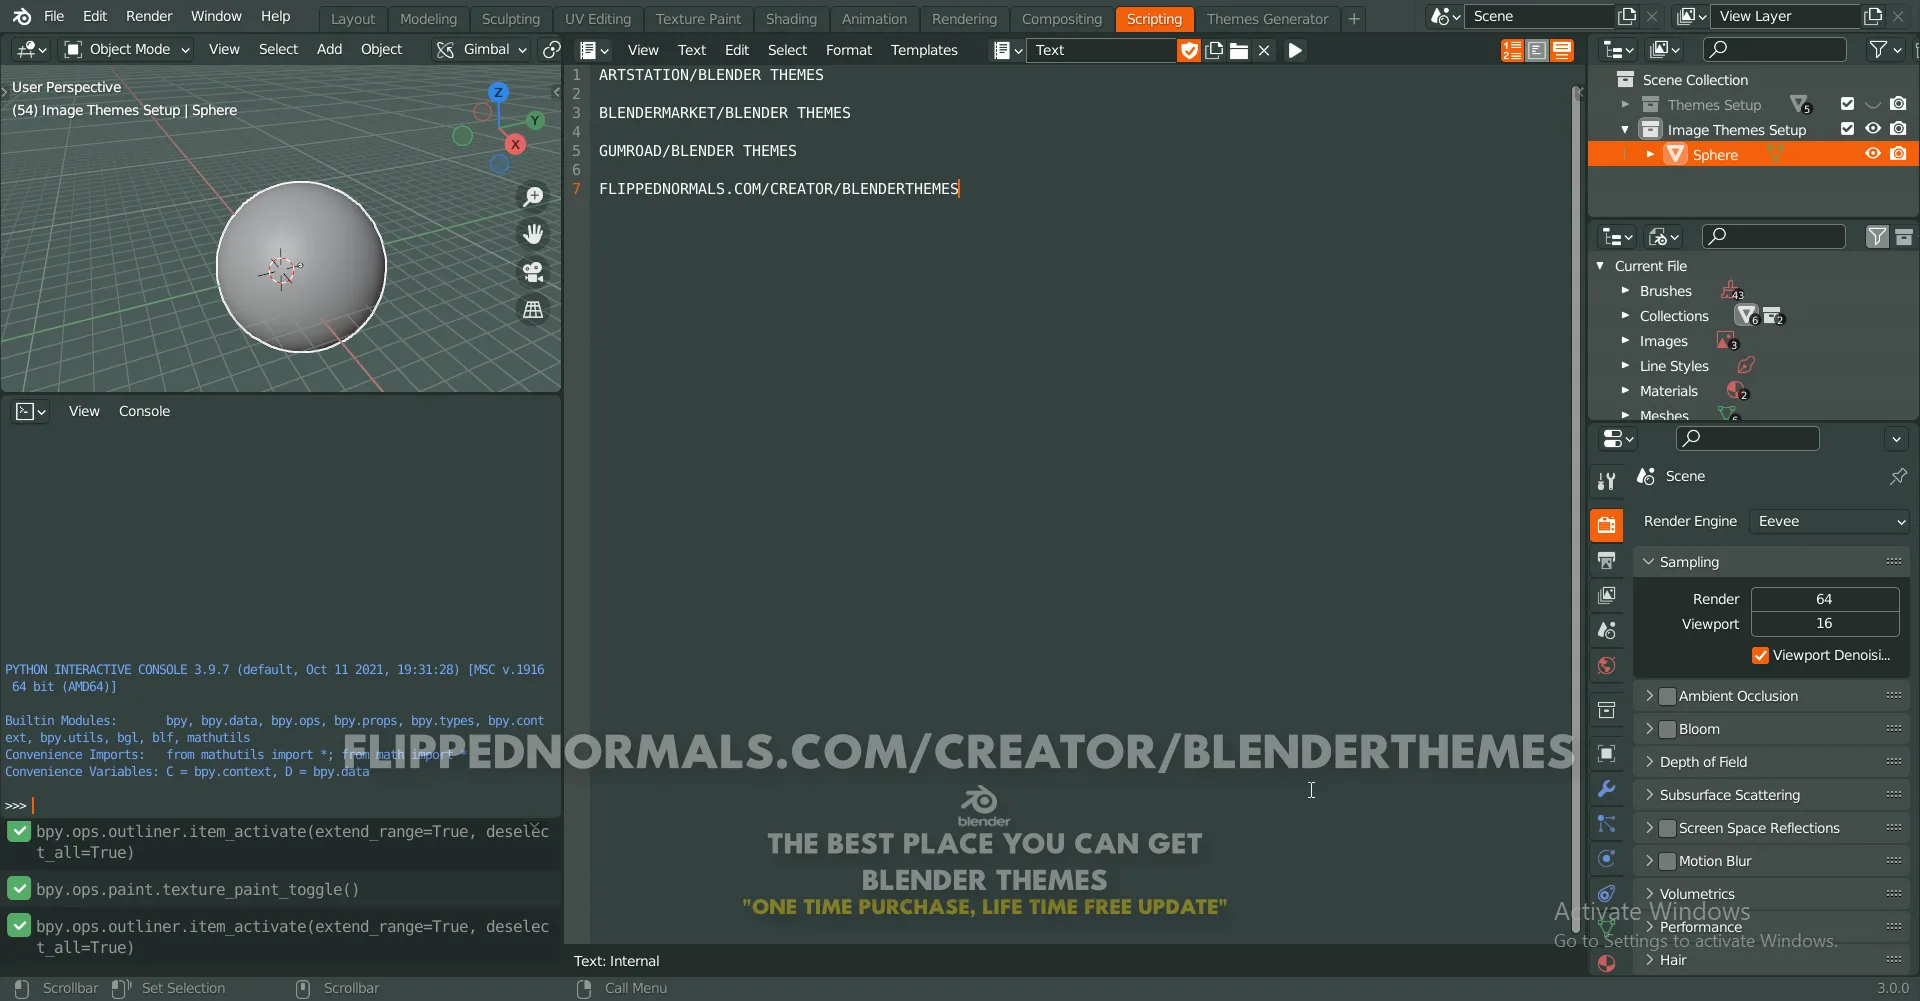Switch to the Shading workspace tab
Image resolution: width=1920 pixels, height=1001 pixels.
coord(791,18)
